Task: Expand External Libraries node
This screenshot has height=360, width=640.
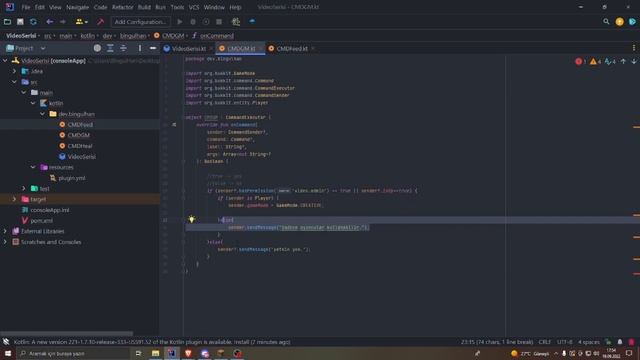Action: point(5,231)
